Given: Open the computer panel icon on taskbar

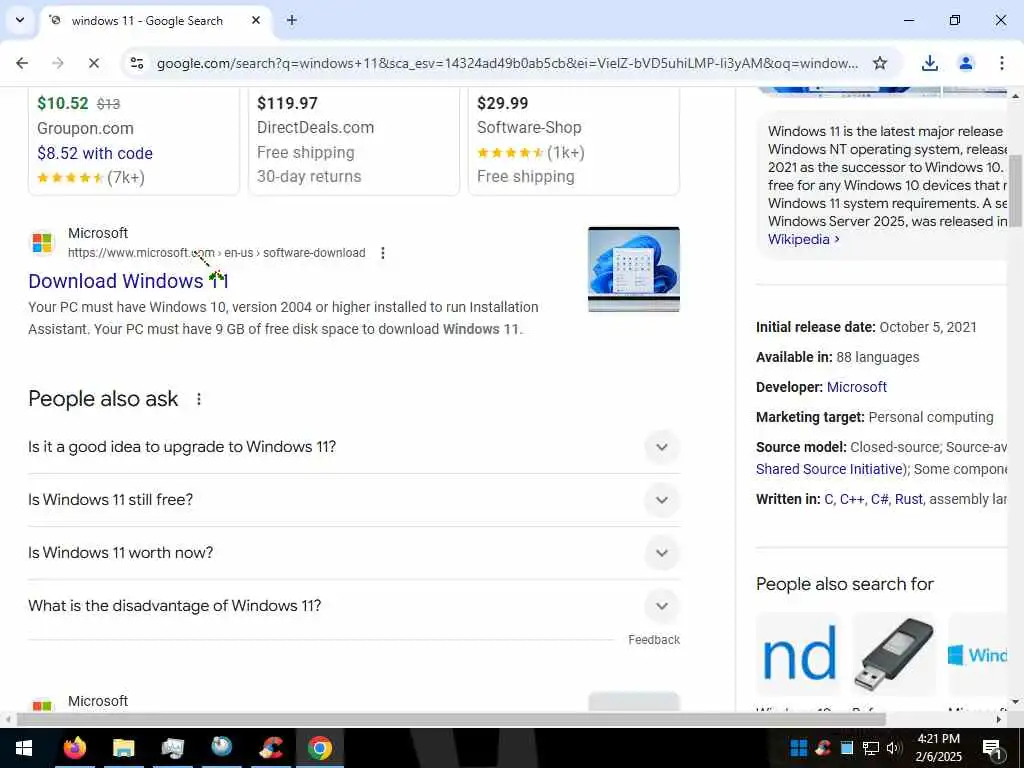Looking at the screenshot, I should 172,748.
